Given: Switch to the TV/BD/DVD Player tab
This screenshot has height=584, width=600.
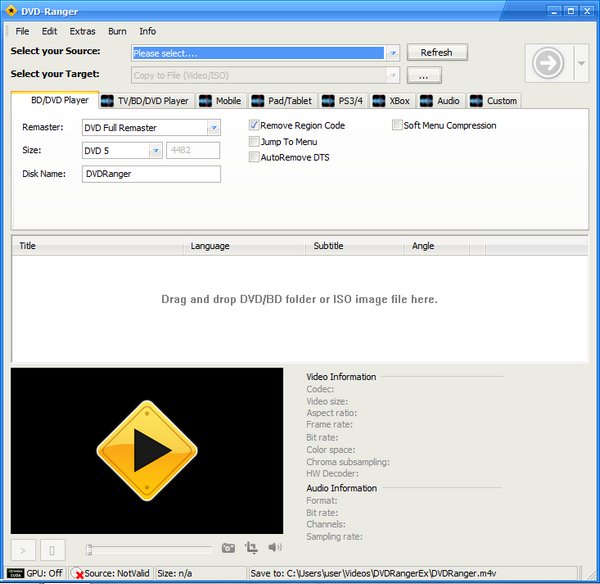Looking at the screenshot, I should (x=145, y=101).
